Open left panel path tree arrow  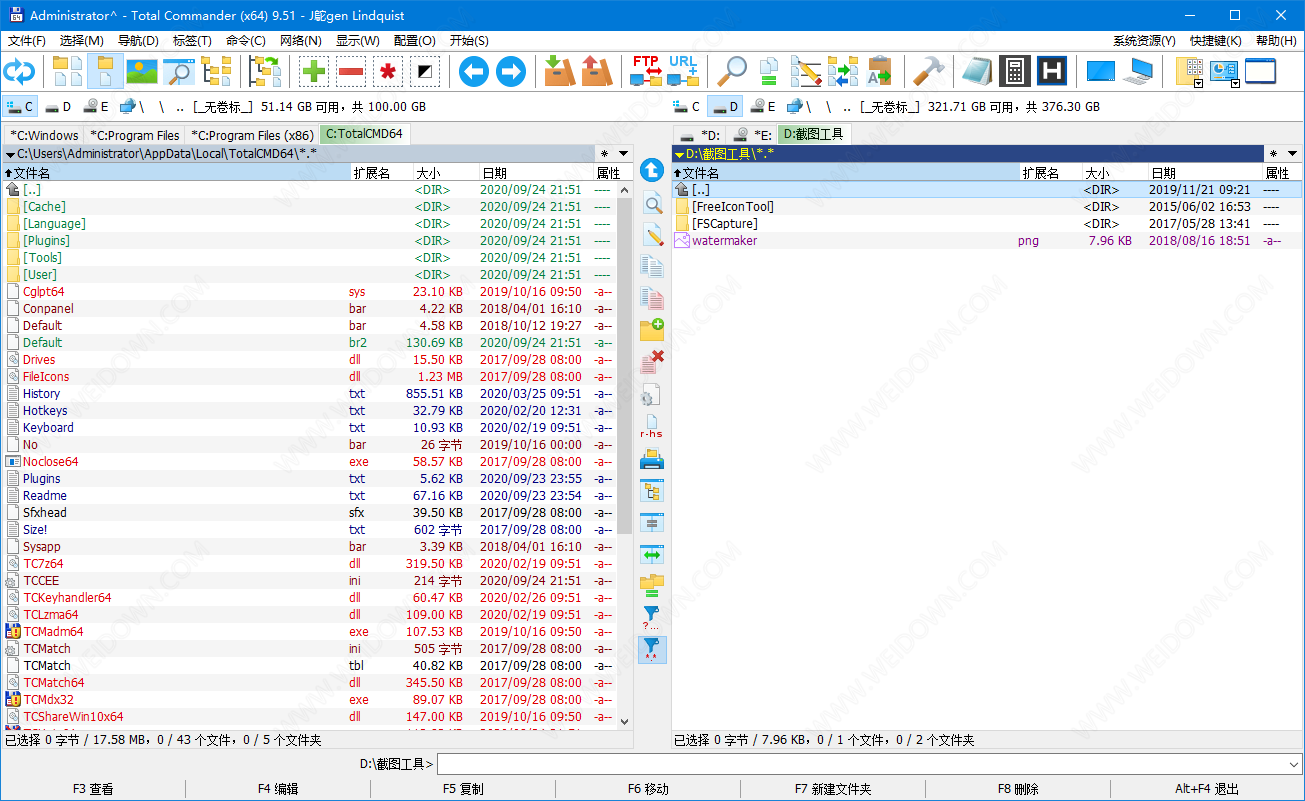click(x=10, y=154)
